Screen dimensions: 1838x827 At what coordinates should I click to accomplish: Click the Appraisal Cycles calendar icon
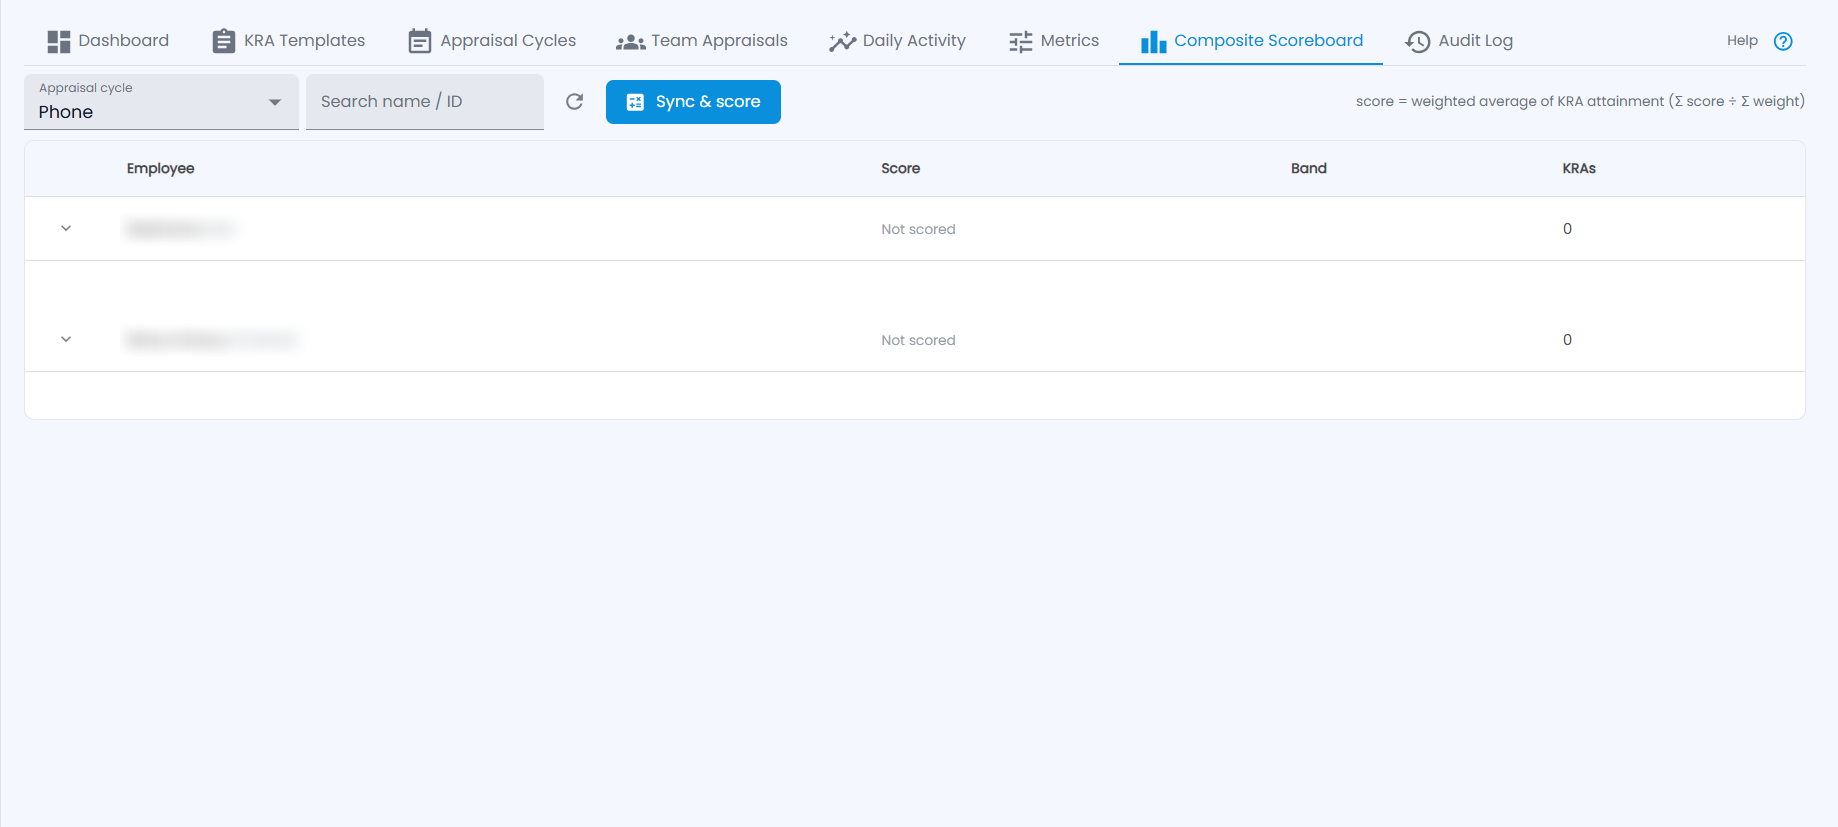[x=420, y=41]
